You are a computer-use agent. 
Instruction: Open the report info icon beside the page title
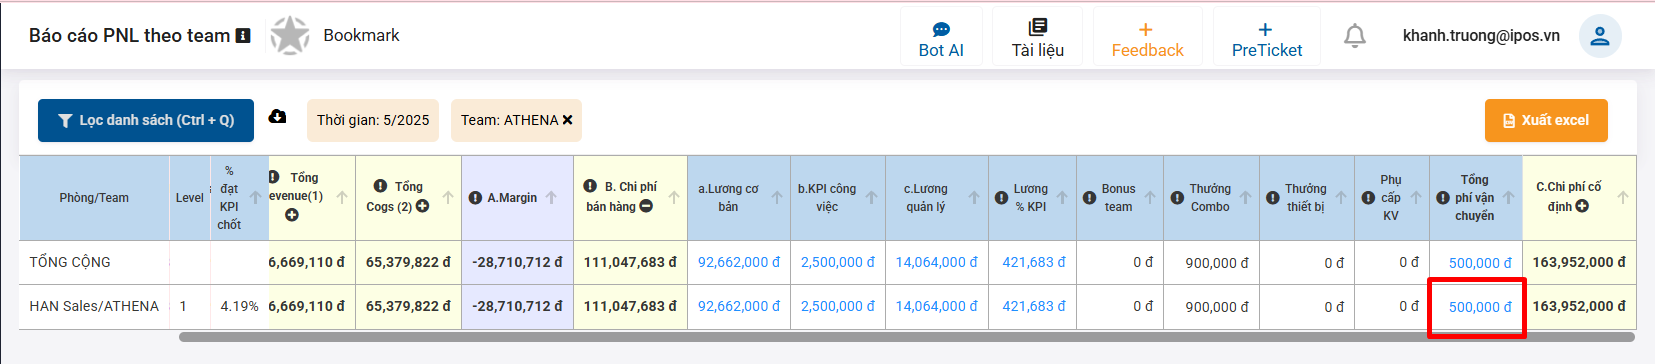(243, 35)
